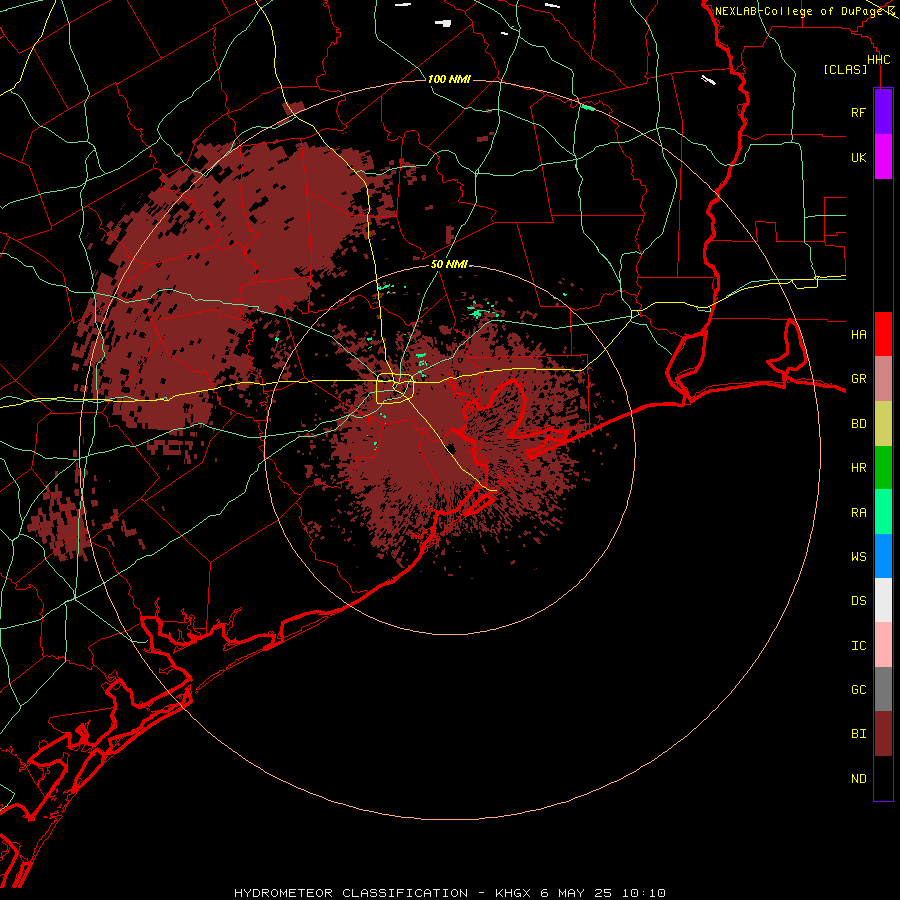Click the HA red legend swatch

[x=883, y=334]
